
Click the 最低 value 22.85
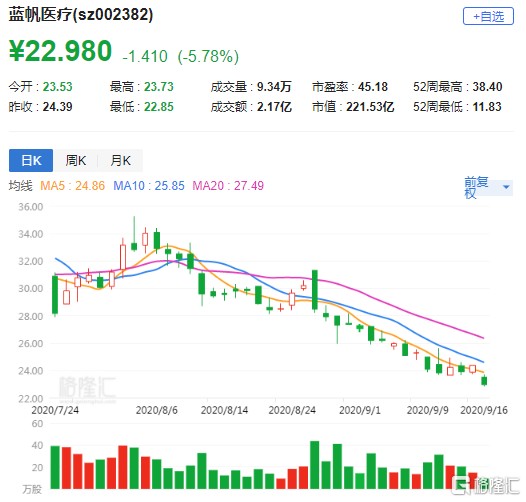159,107
